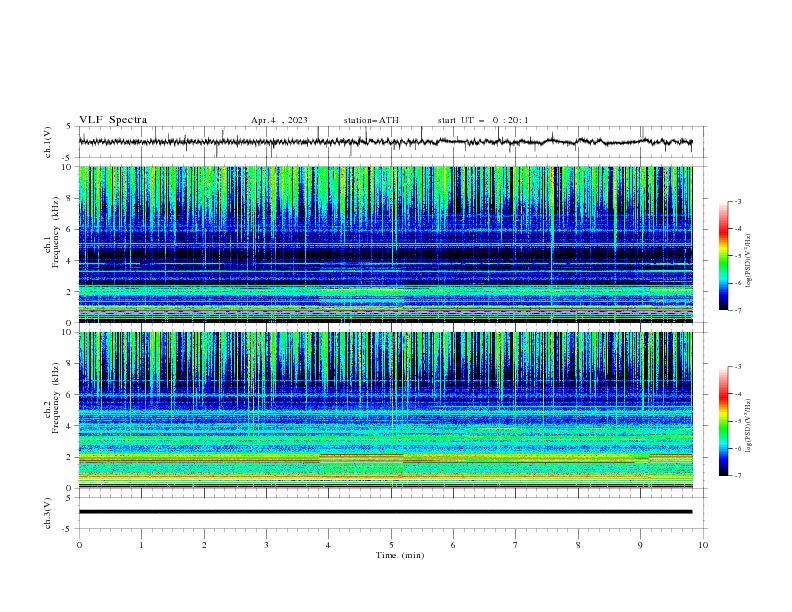Screen dimensions: 792x612
Task: Click 'log(PSD)(V²/Hz)' label beside ch.1 colorbar
Action: [749, 261]
